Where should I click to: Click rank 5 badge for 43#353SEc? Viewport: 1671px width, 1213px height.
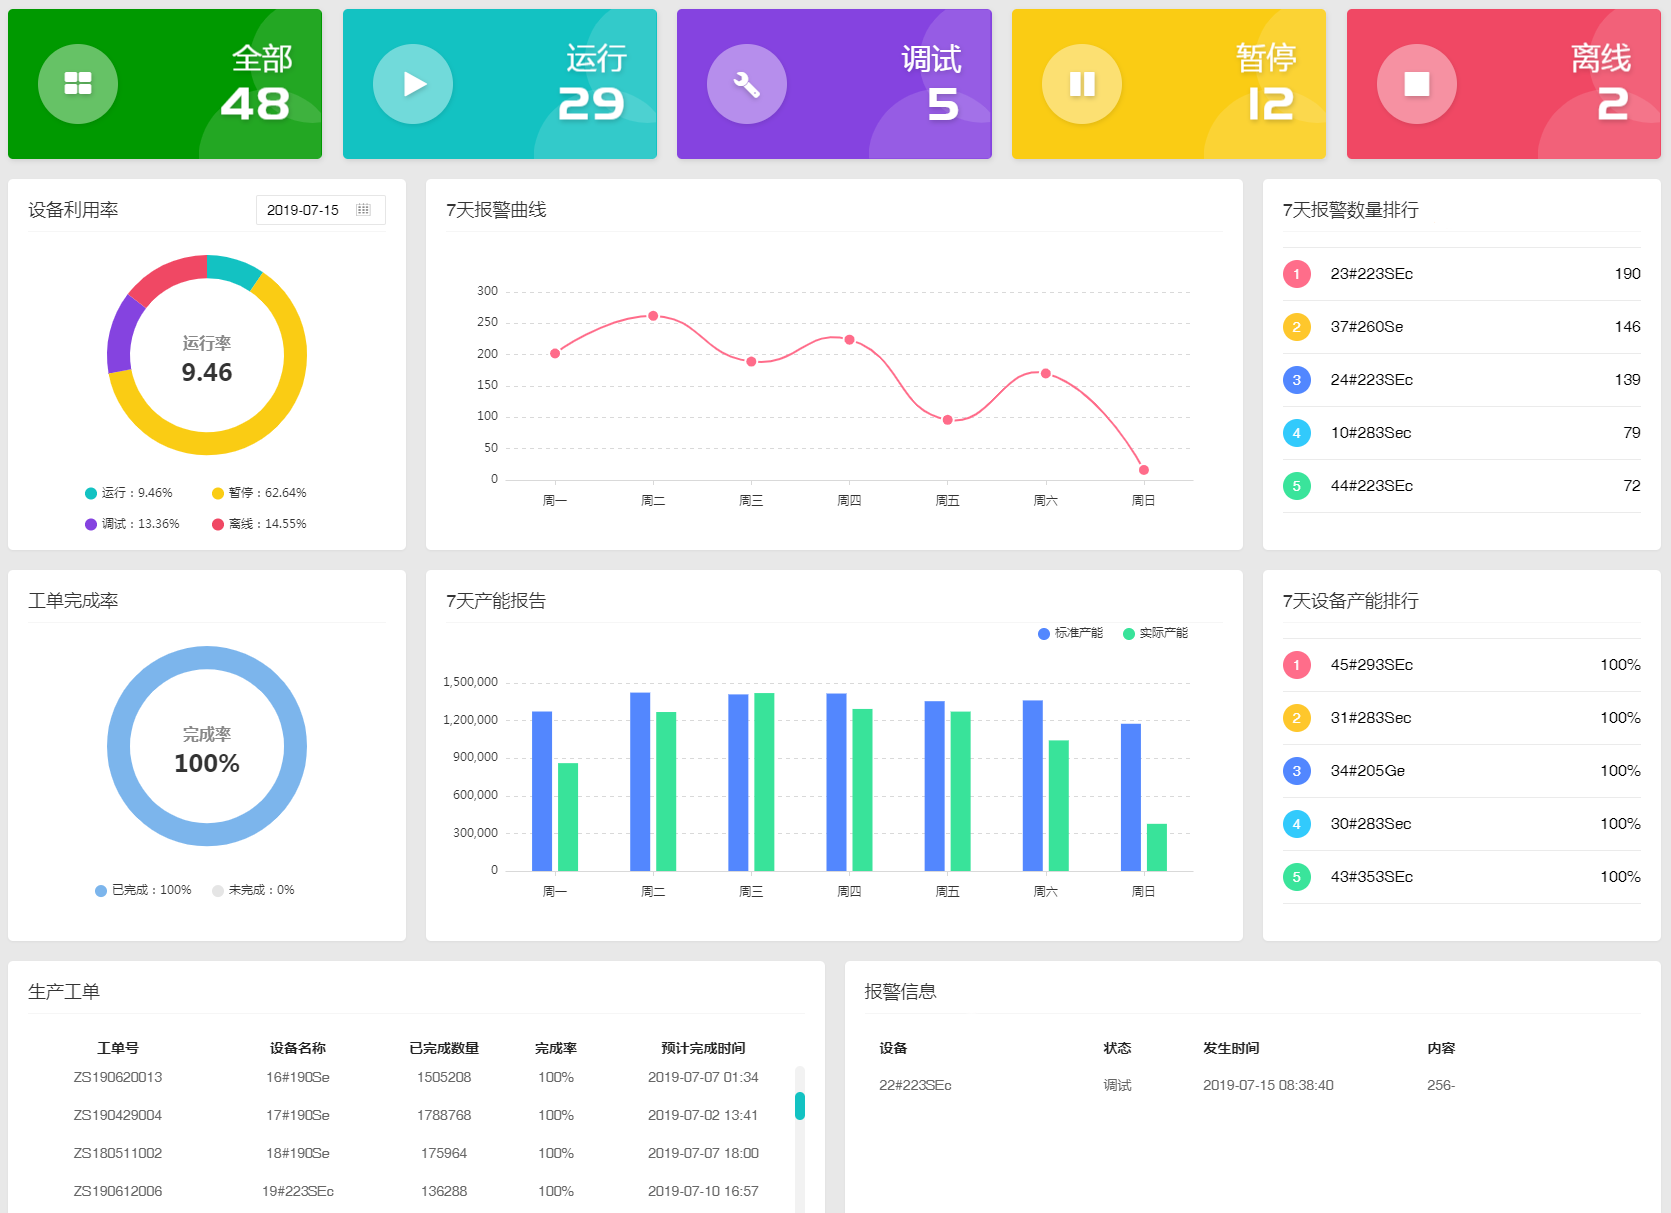[1296, 877]
